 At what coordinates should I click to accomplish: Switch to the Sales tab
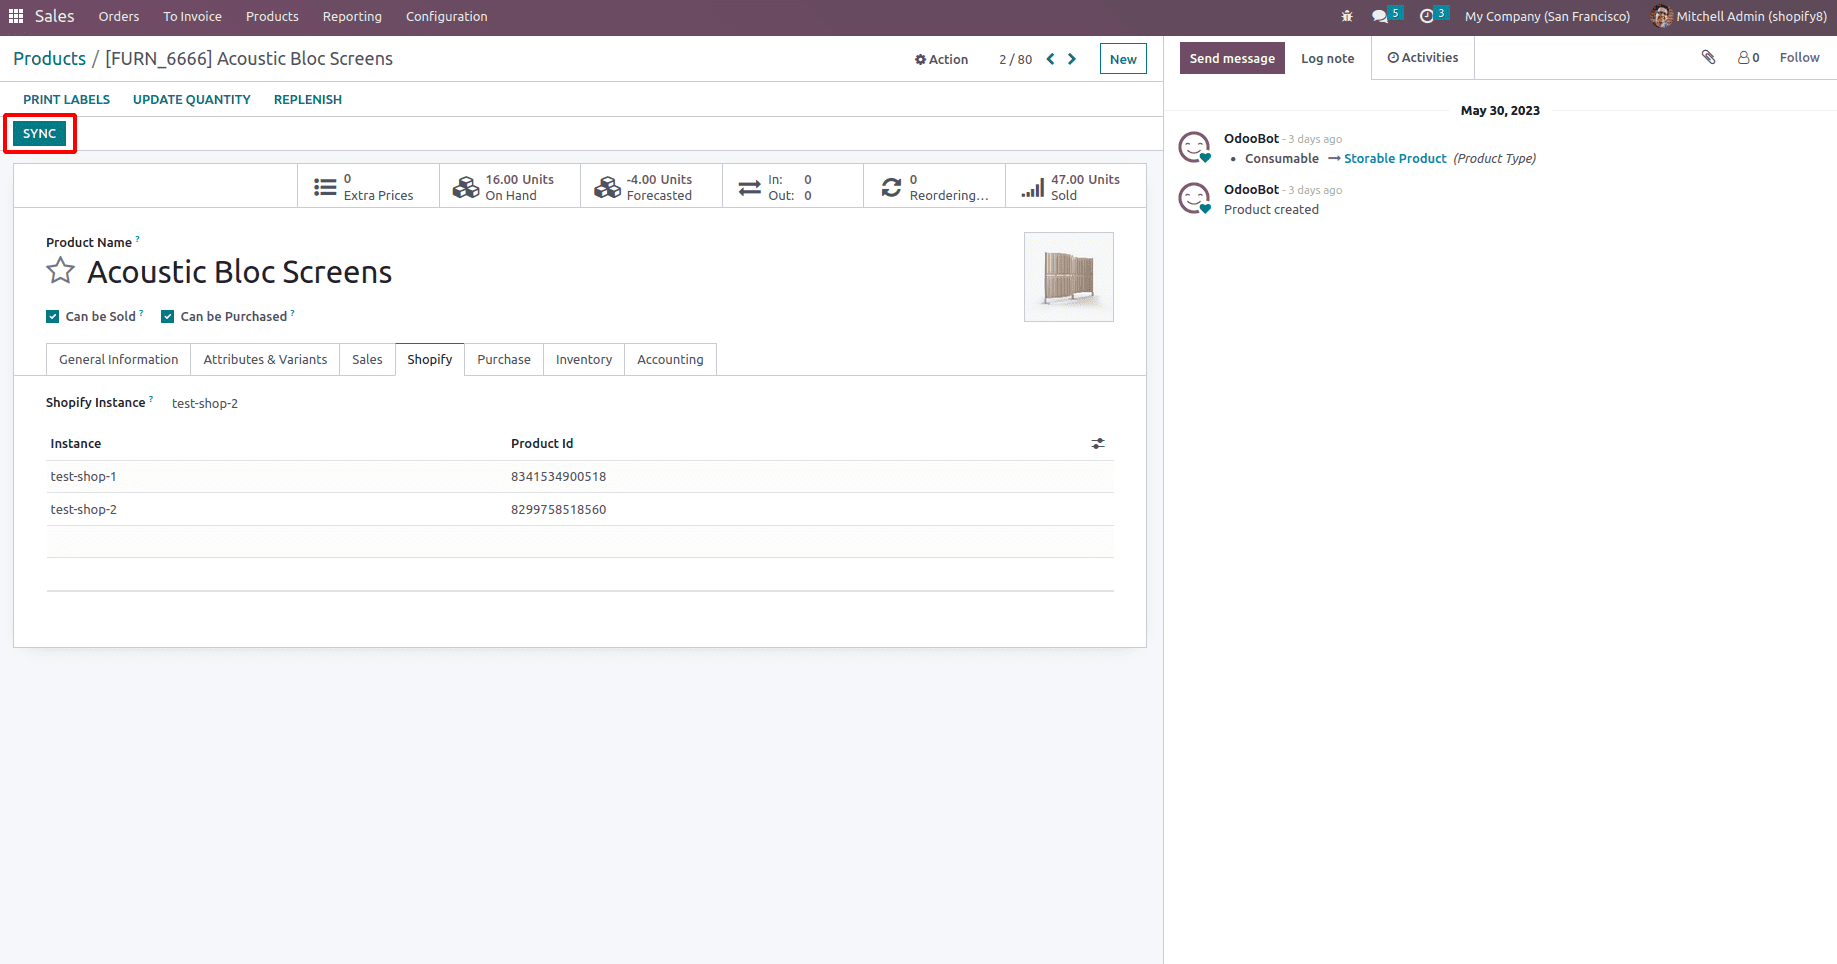click(x=367, y=359)
